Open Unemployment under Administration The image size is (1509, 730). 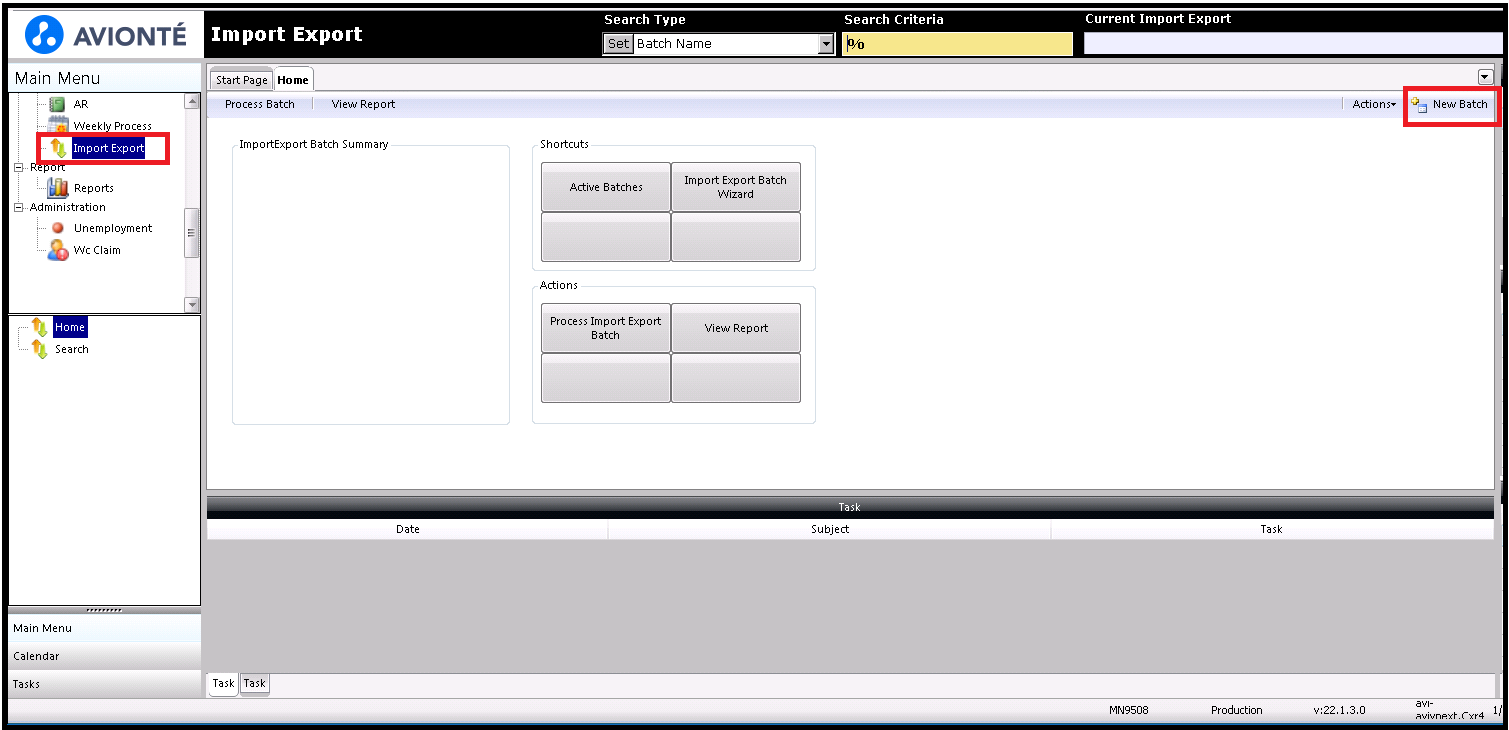113,228
